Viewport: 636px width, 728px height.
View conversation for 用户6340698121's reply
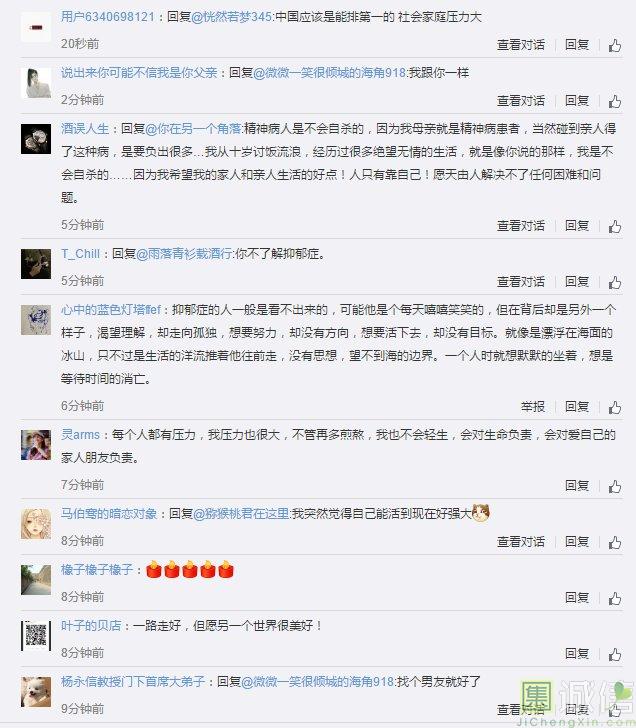click(x=521, y=45)
